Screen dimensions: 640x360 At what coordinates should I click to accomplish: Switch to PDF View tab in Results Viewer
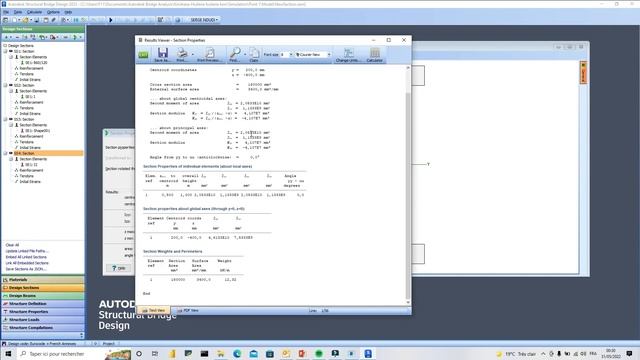188,311
